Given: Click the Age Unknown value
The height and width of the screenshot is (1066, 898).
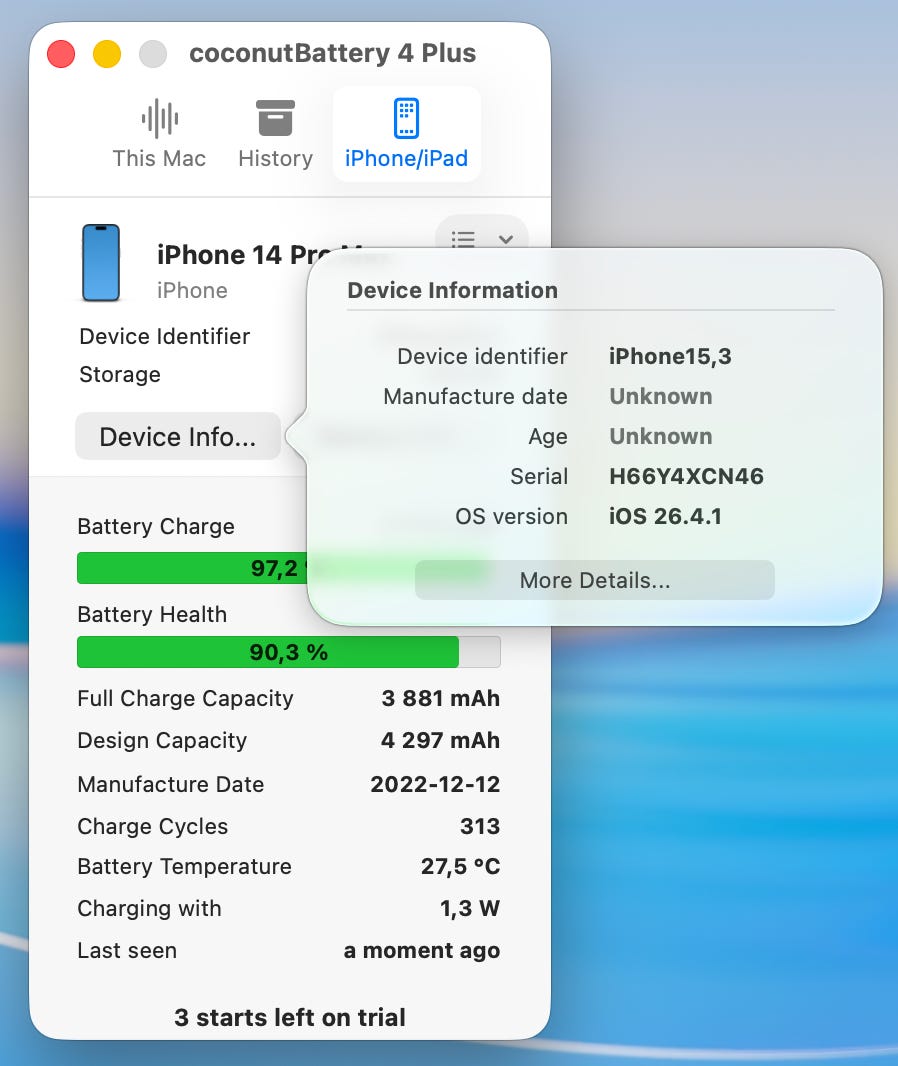Looking at the screenshot, I should tap(661, 436).
